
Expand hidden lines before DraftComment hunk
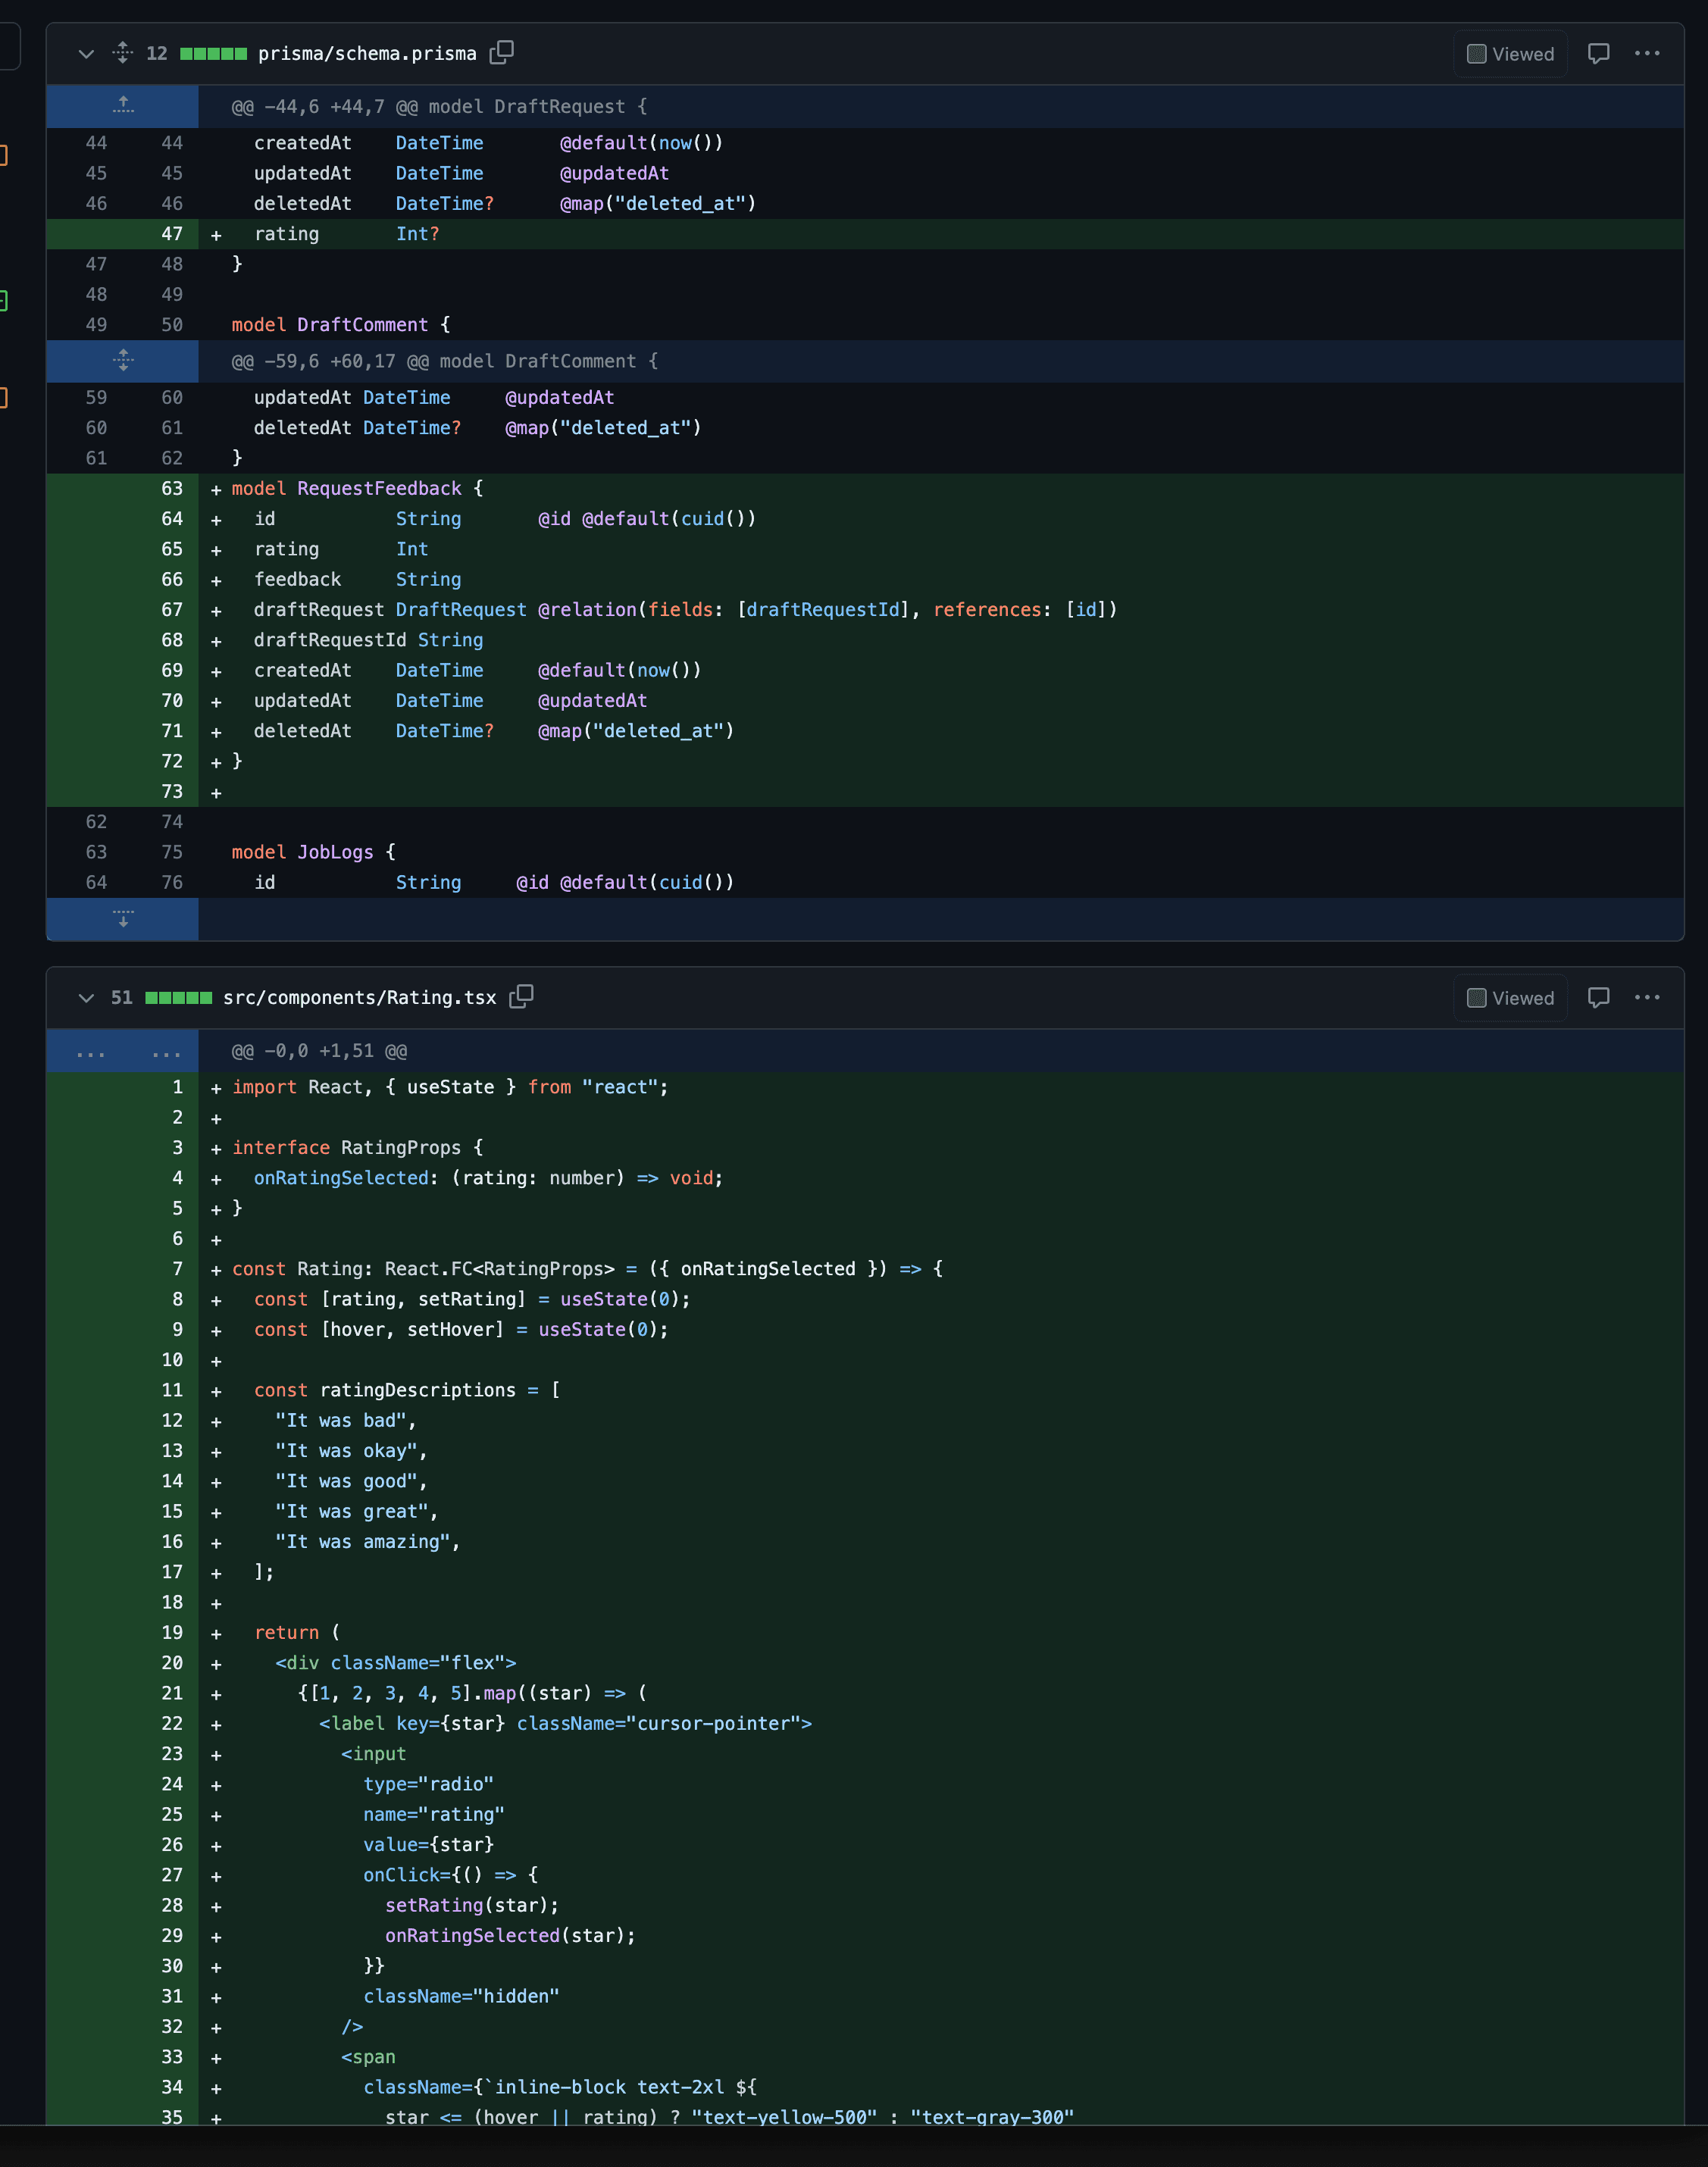coord(123,361)
